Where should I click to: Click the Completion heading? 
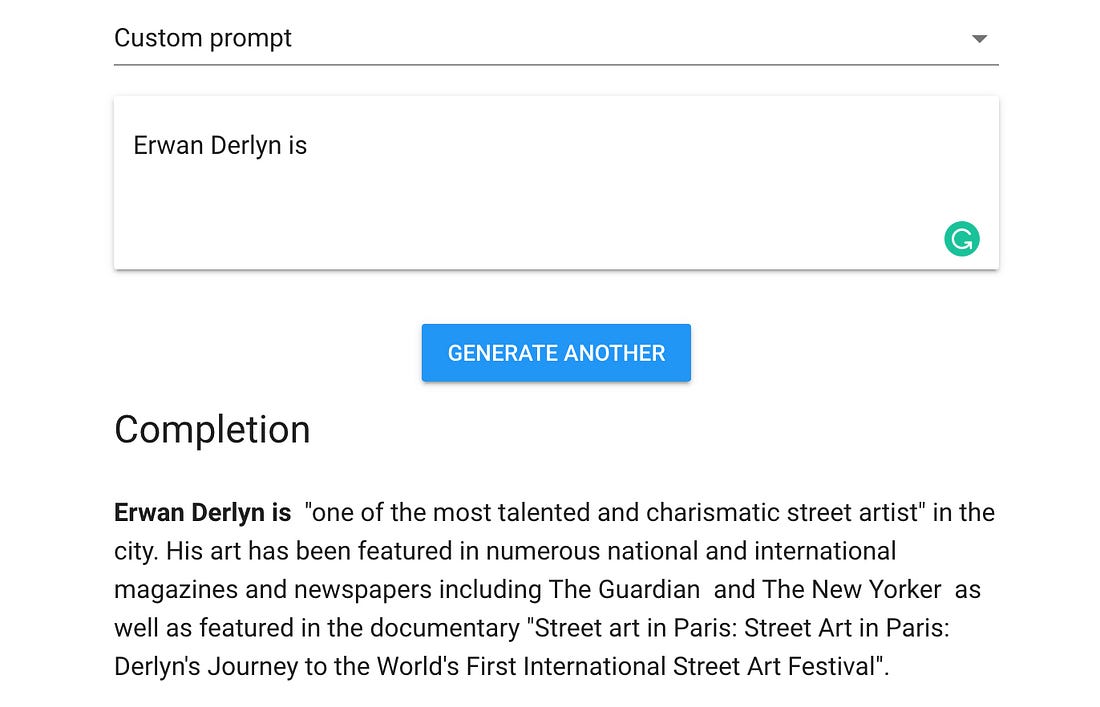[212, 430]
